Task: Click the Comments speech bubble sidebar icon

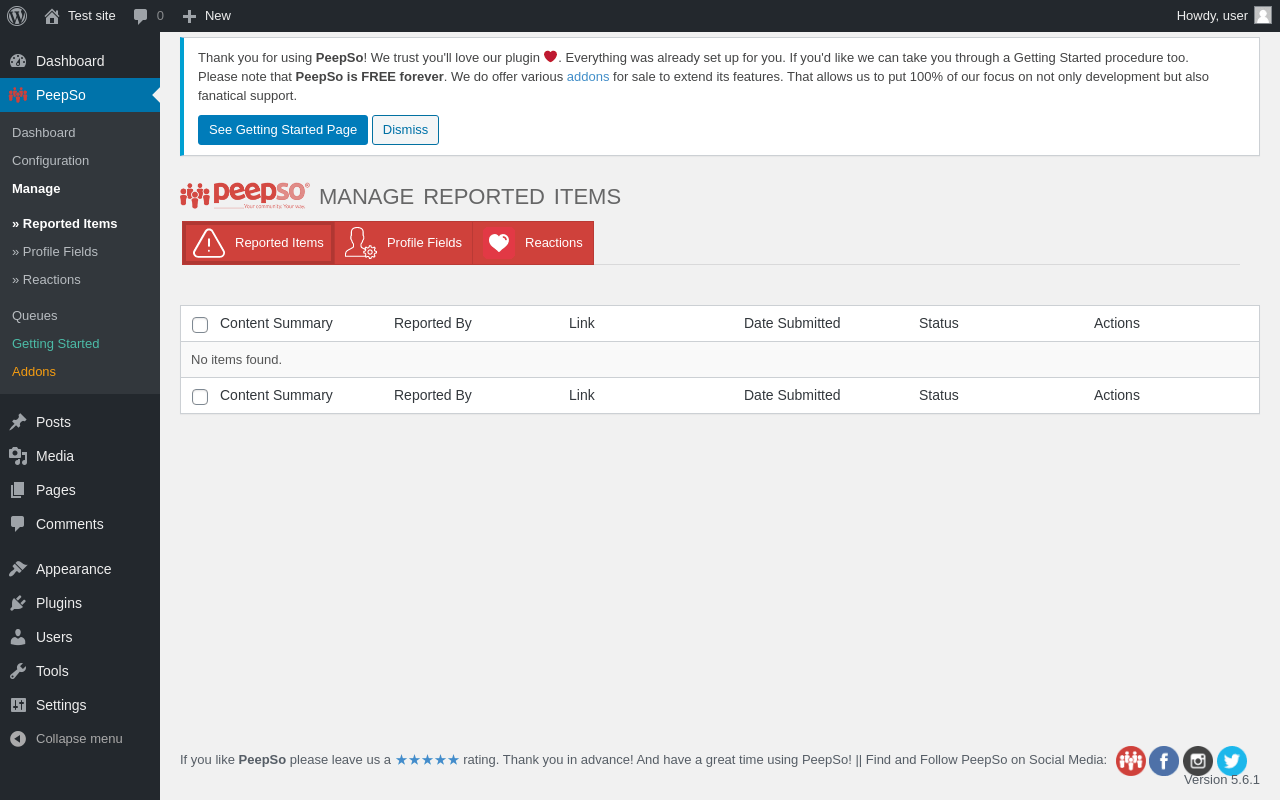Action: pyautogui.click(x=18, y=524)
